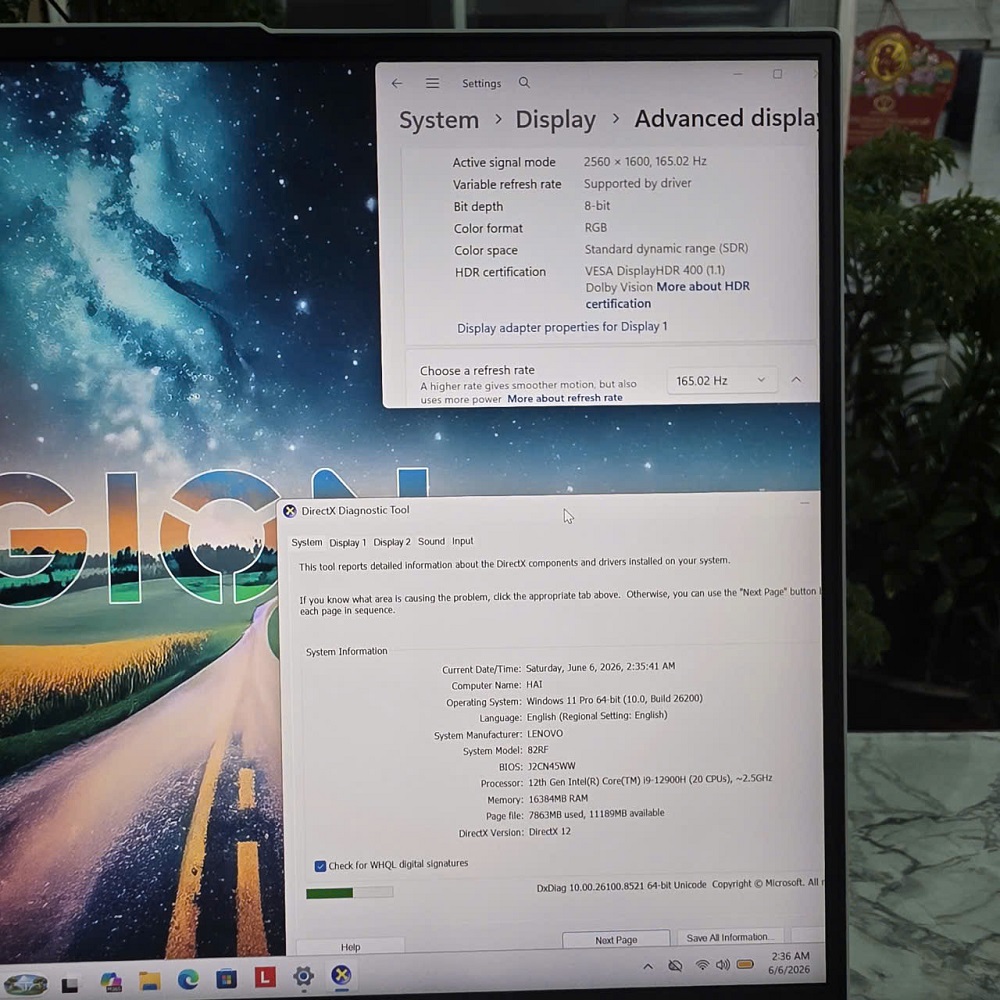Click the Help button in DxDiag
This screenshot has height=1000, width=1000.
[x=350, y=947]
